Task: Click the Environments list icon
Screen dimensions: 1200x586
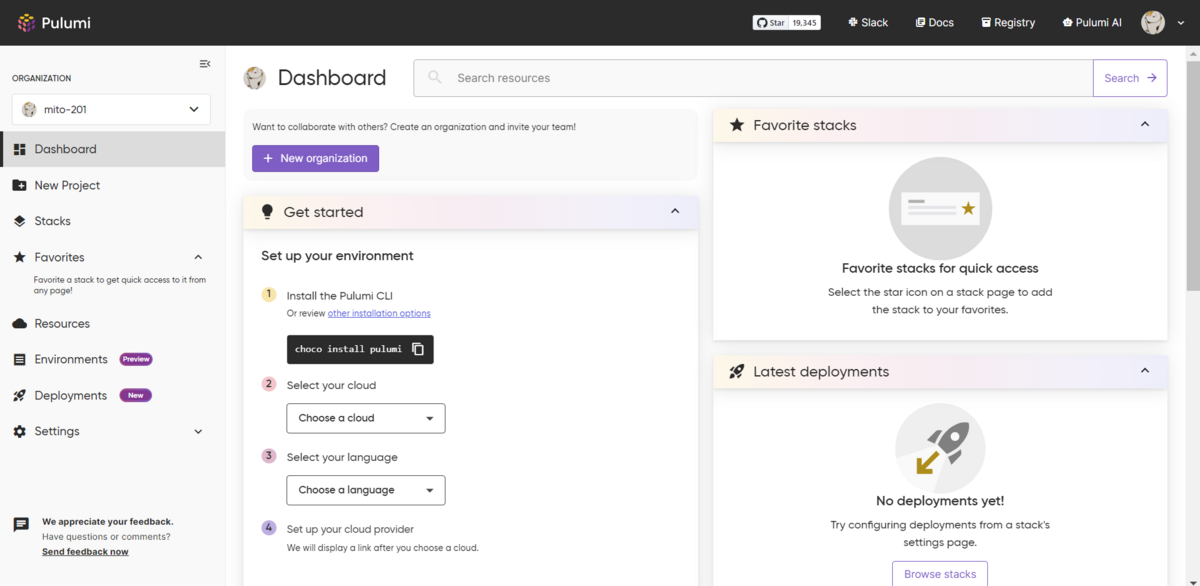Action: pos(19,359)
